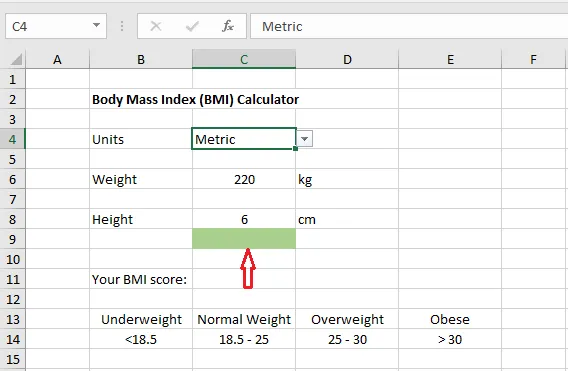
Task: Select the green highlighted cell C9
Action: 244,238
